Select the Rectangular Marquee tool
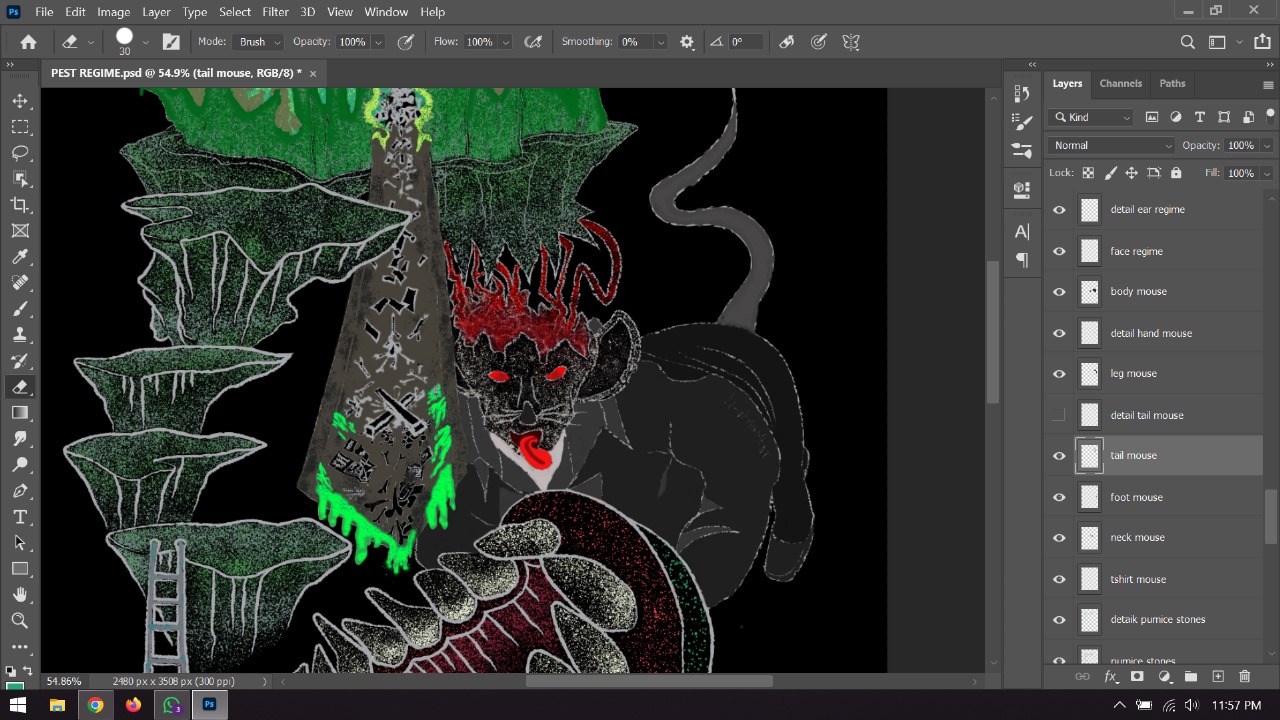This screenshot has width=1280, height=720. tap(20, 127)
